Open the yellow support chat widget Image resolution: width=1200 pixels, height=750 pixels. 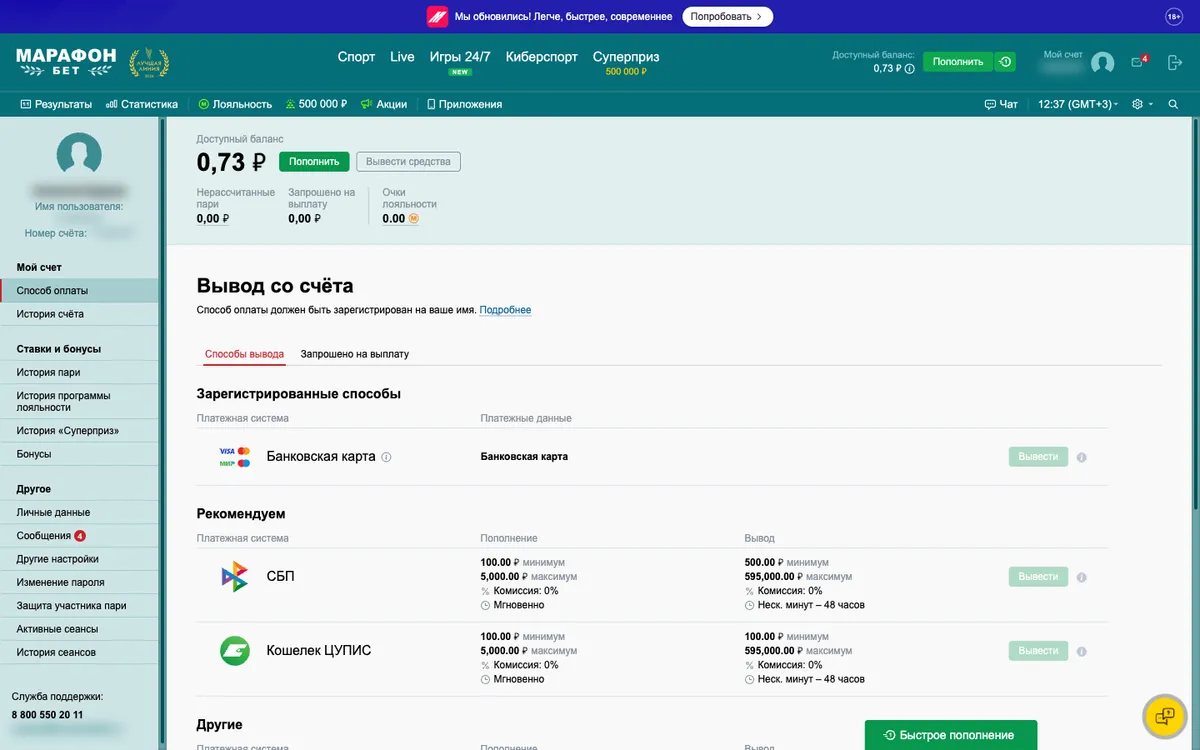(x=1165, y=715)
